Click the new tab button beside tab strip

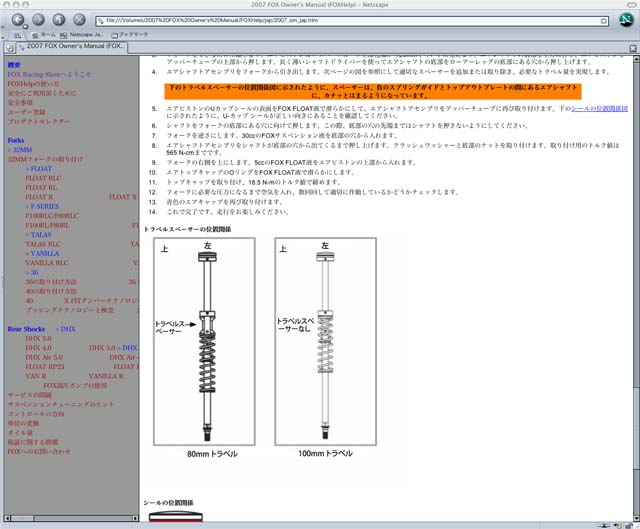click(x=10, y=48)
